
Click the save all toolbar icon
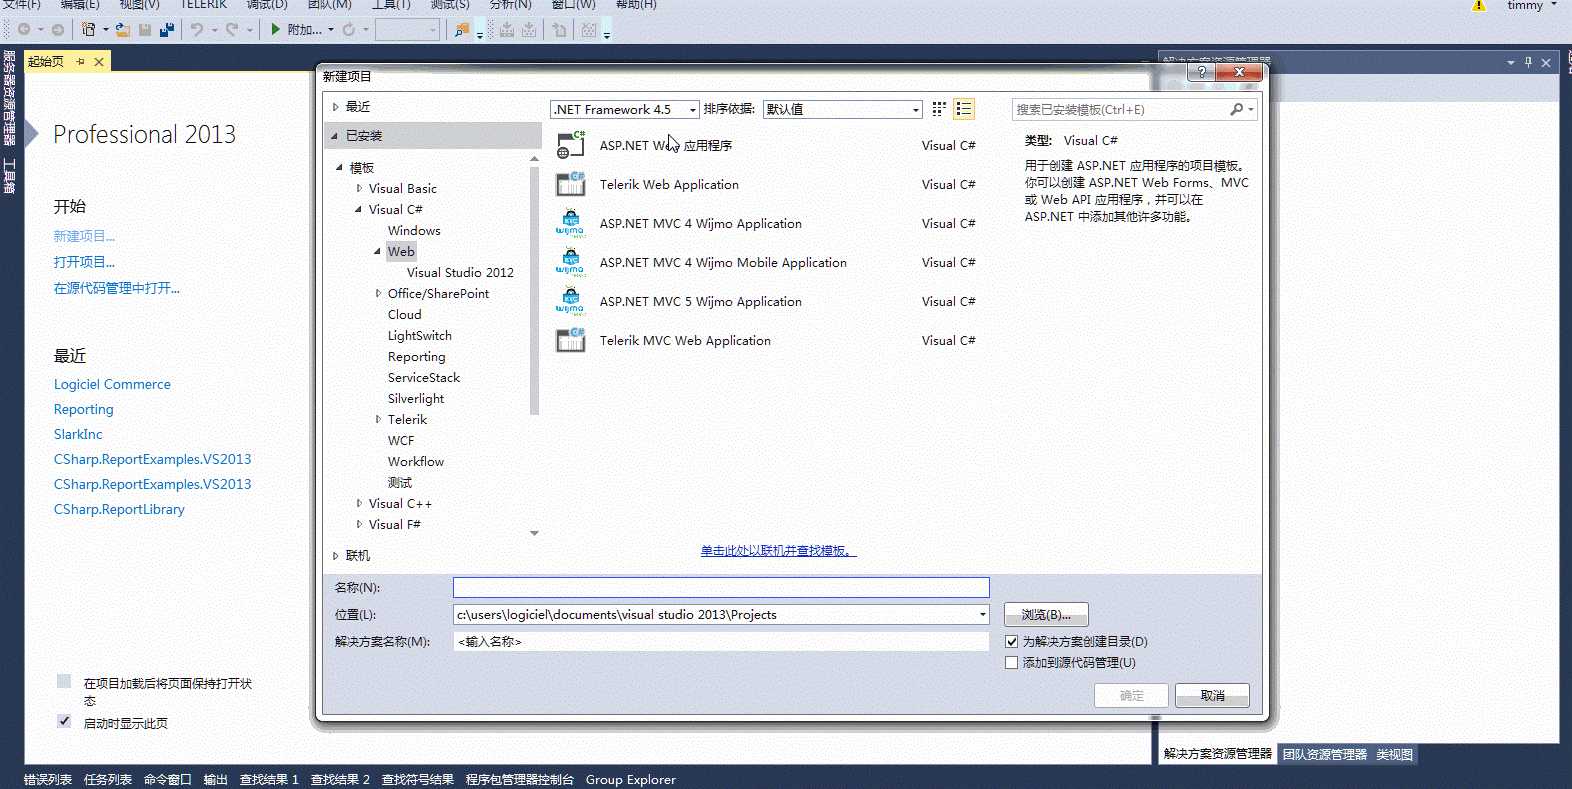[167, 30]
